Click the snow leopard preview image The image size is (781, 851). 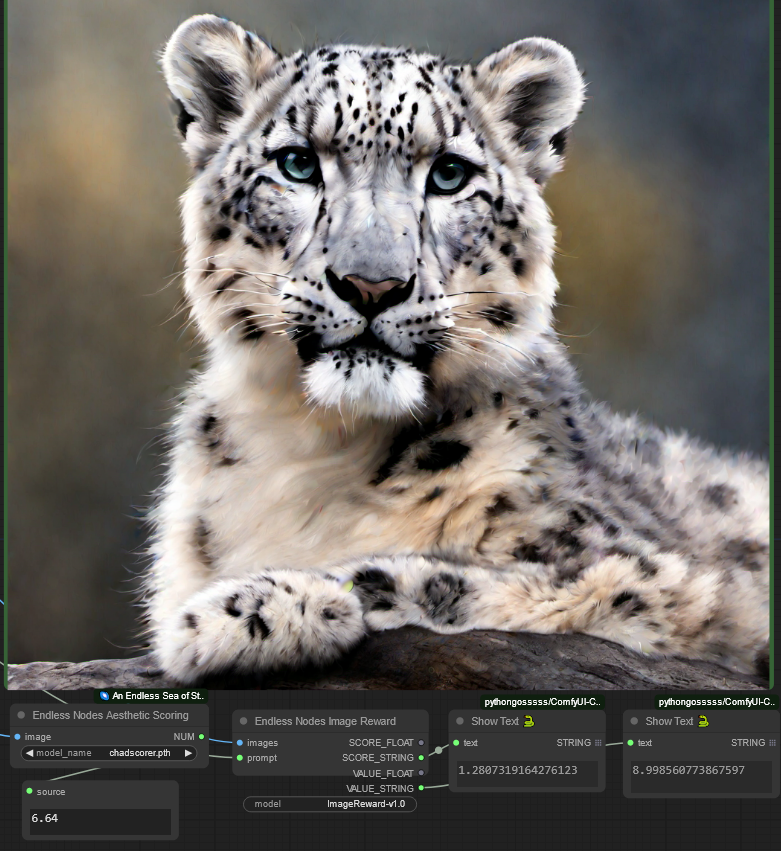pyautogui.click(x=390, y=340)
